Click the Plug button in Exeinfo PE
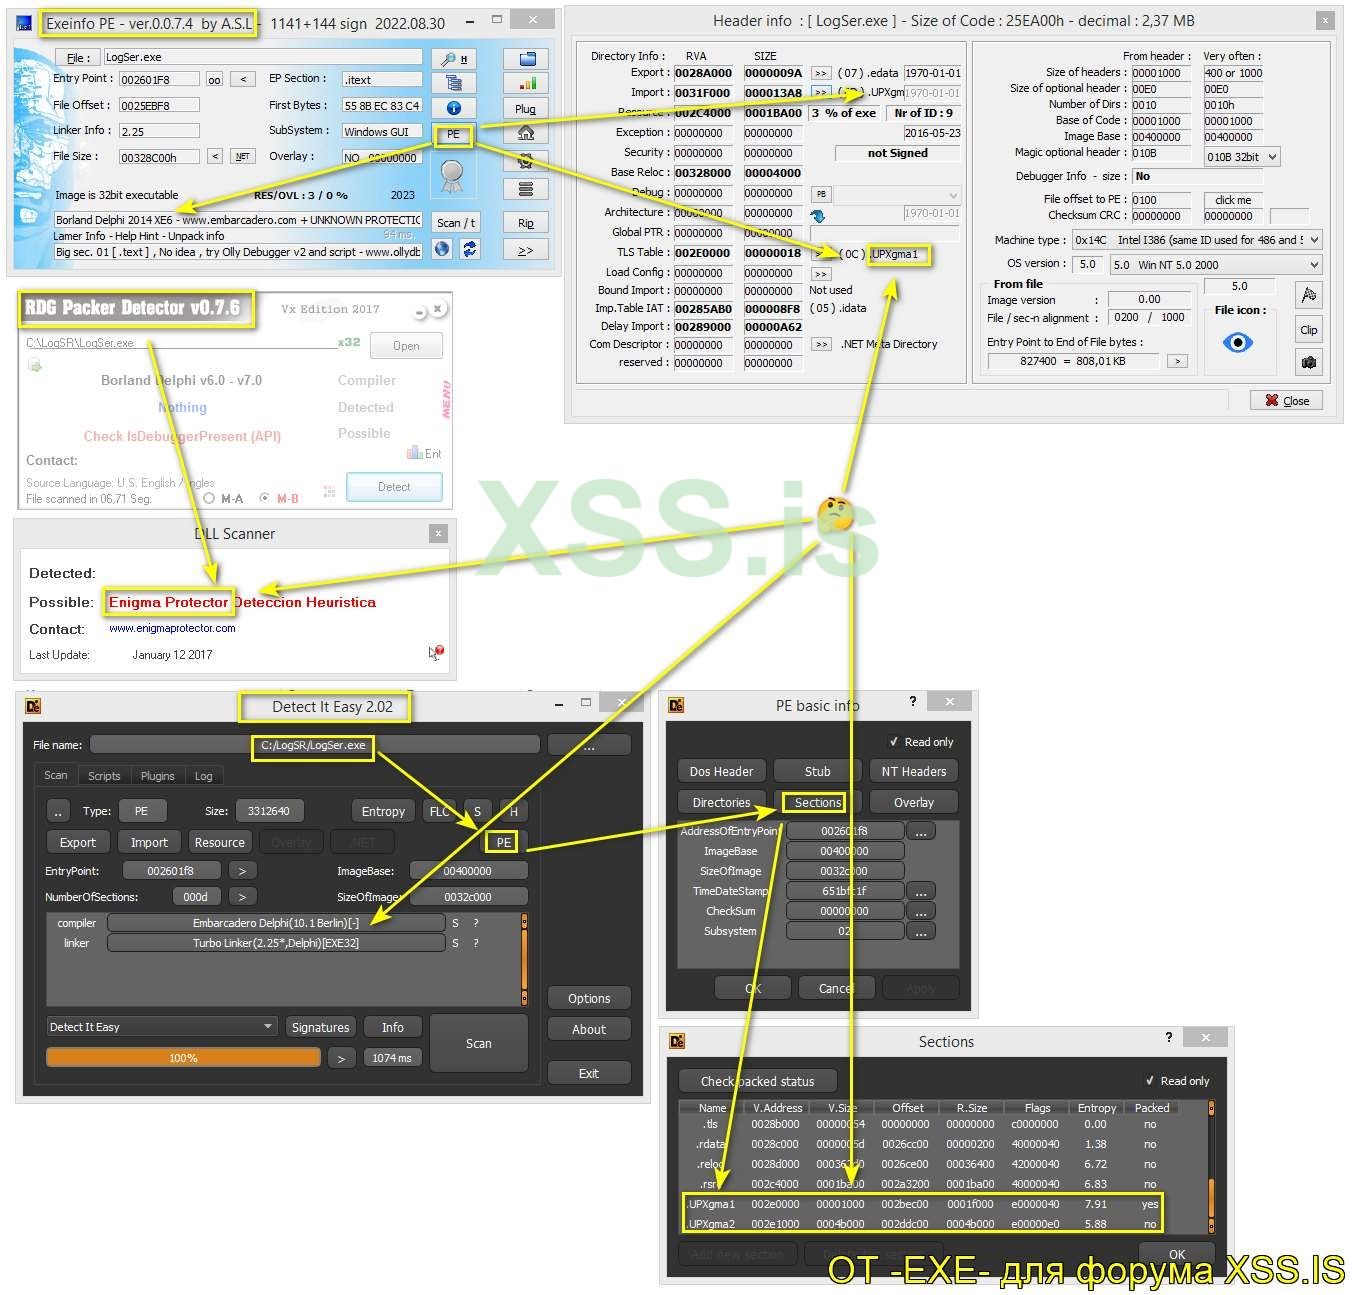The height and width of the screenshot is (1295, 1353). [x=526, y=108]
